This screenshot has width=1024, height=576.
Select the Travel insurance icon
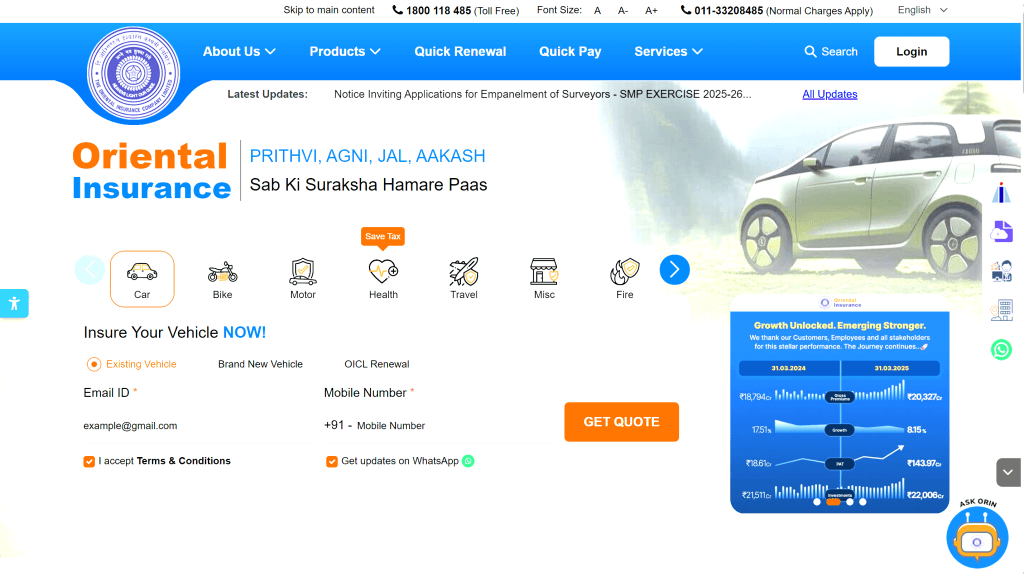464,280
